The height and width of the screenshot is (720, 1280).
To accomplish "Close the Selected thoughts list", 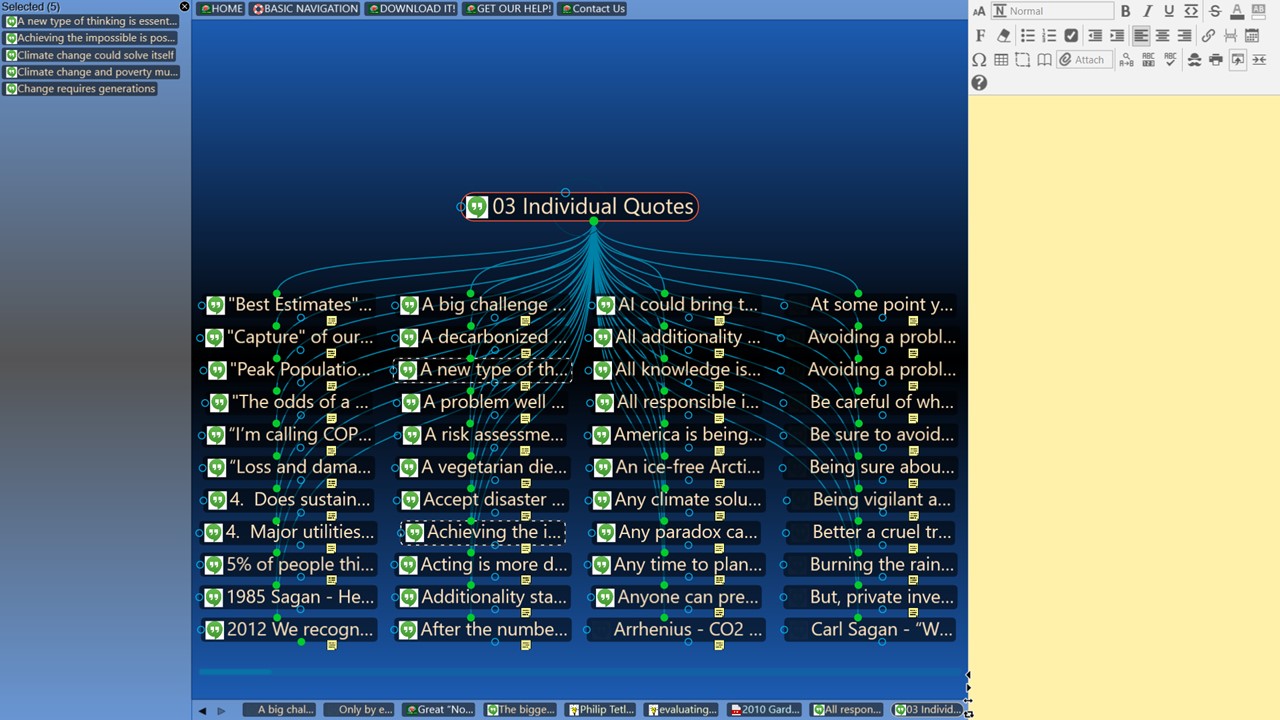I will click(184, 7).
